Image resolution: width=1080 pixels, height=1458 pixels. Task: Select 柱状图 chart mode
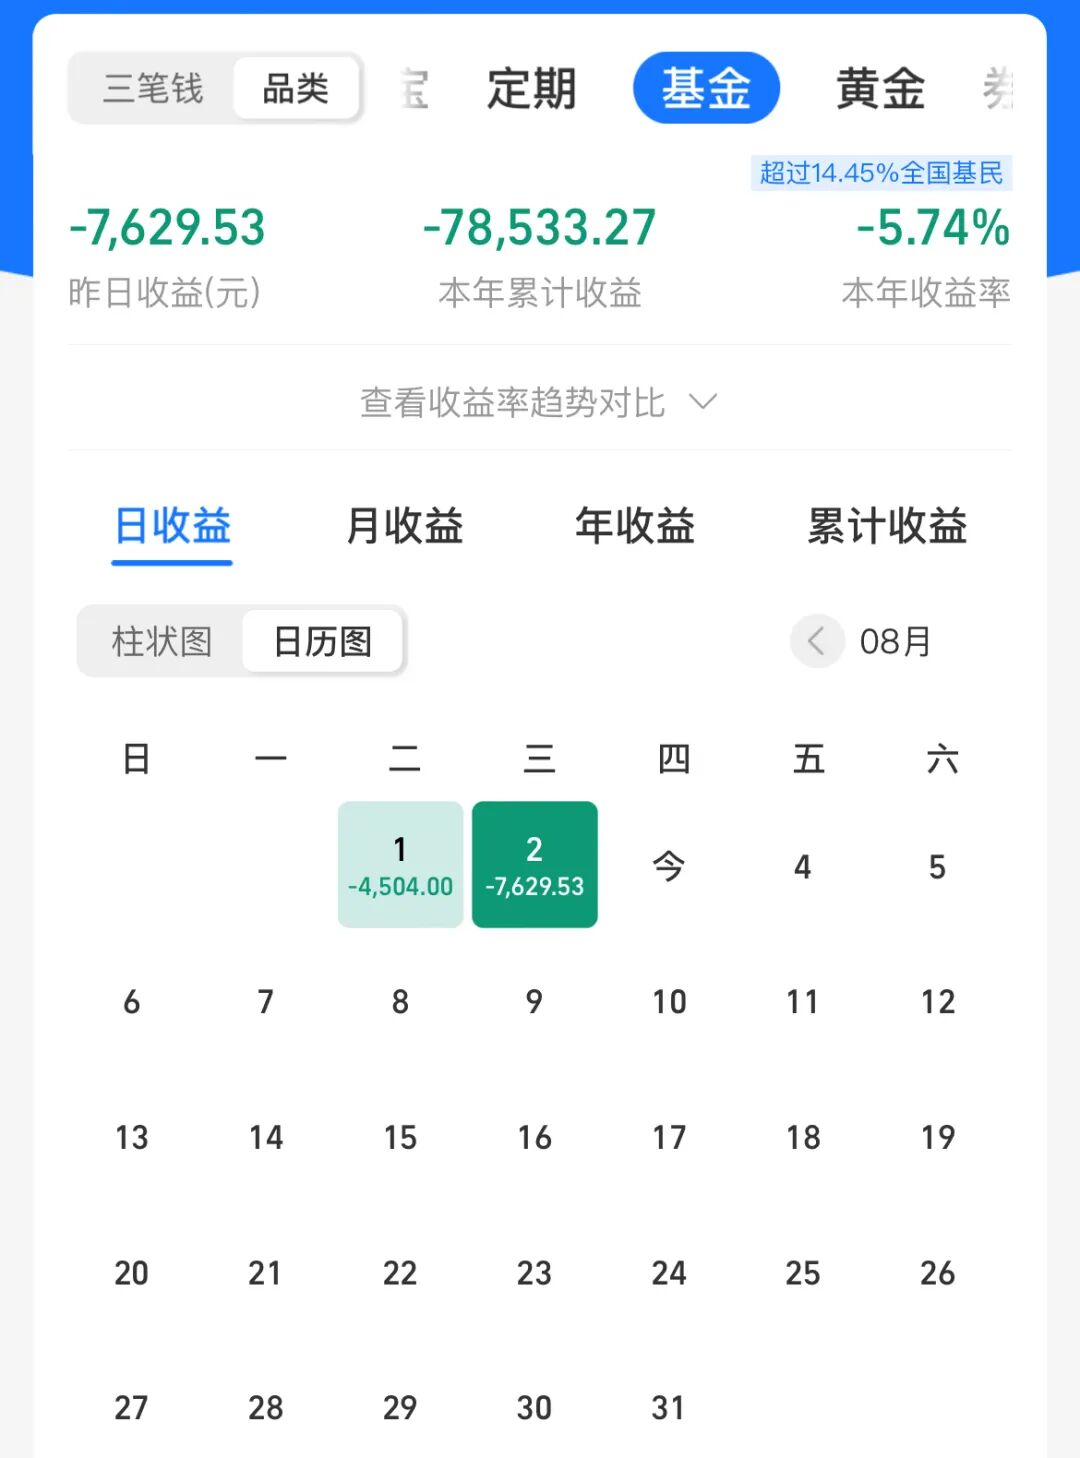coord(162,641)
